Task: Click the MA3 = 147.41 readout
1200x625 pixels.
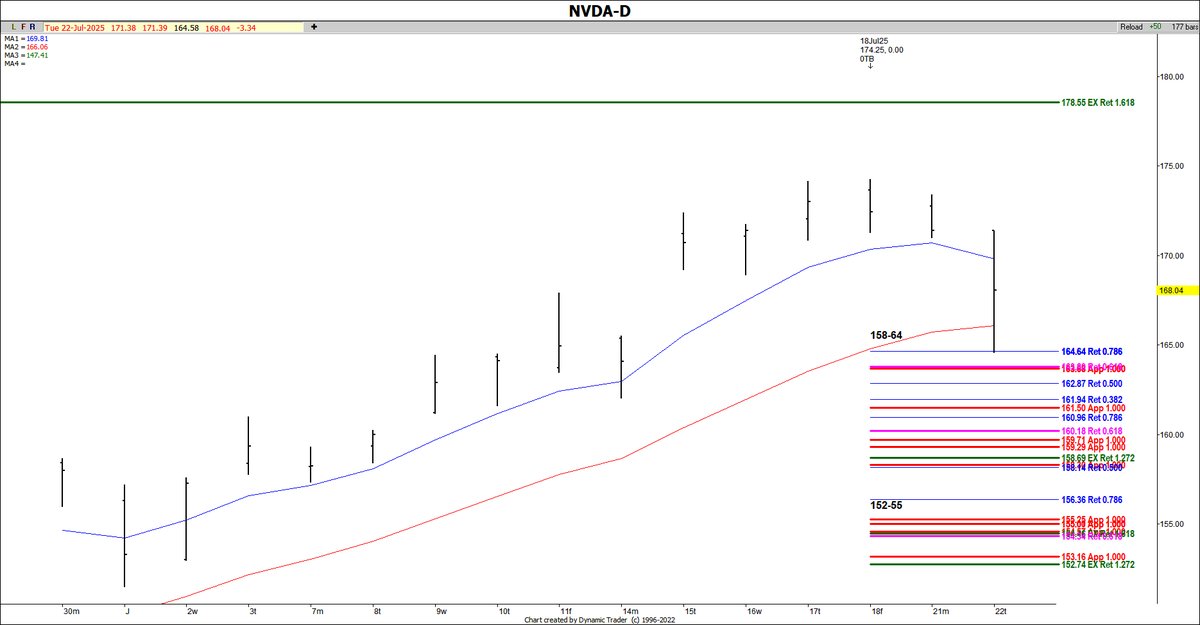Action: point(25,56)
